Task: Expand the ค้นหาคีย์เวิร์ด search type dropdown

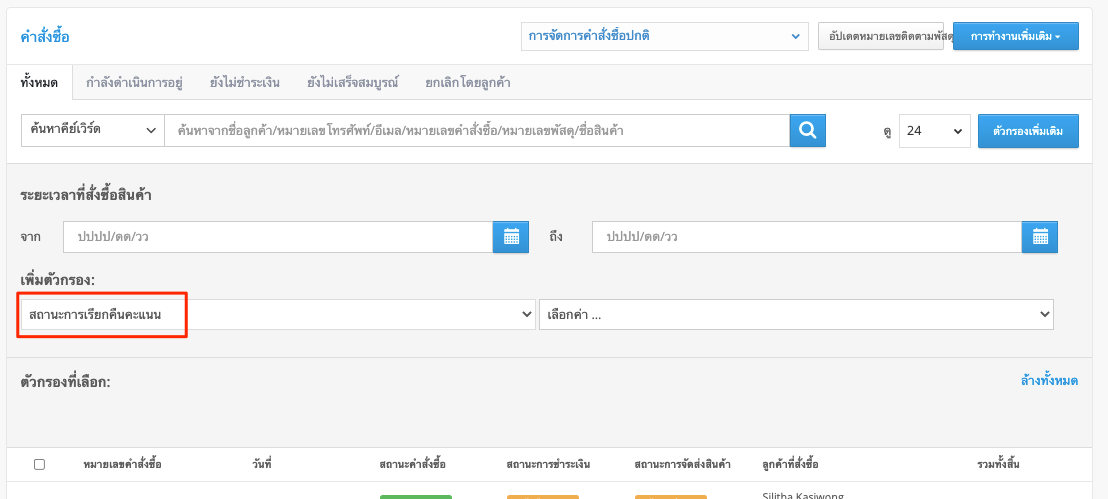Action: 93,131
